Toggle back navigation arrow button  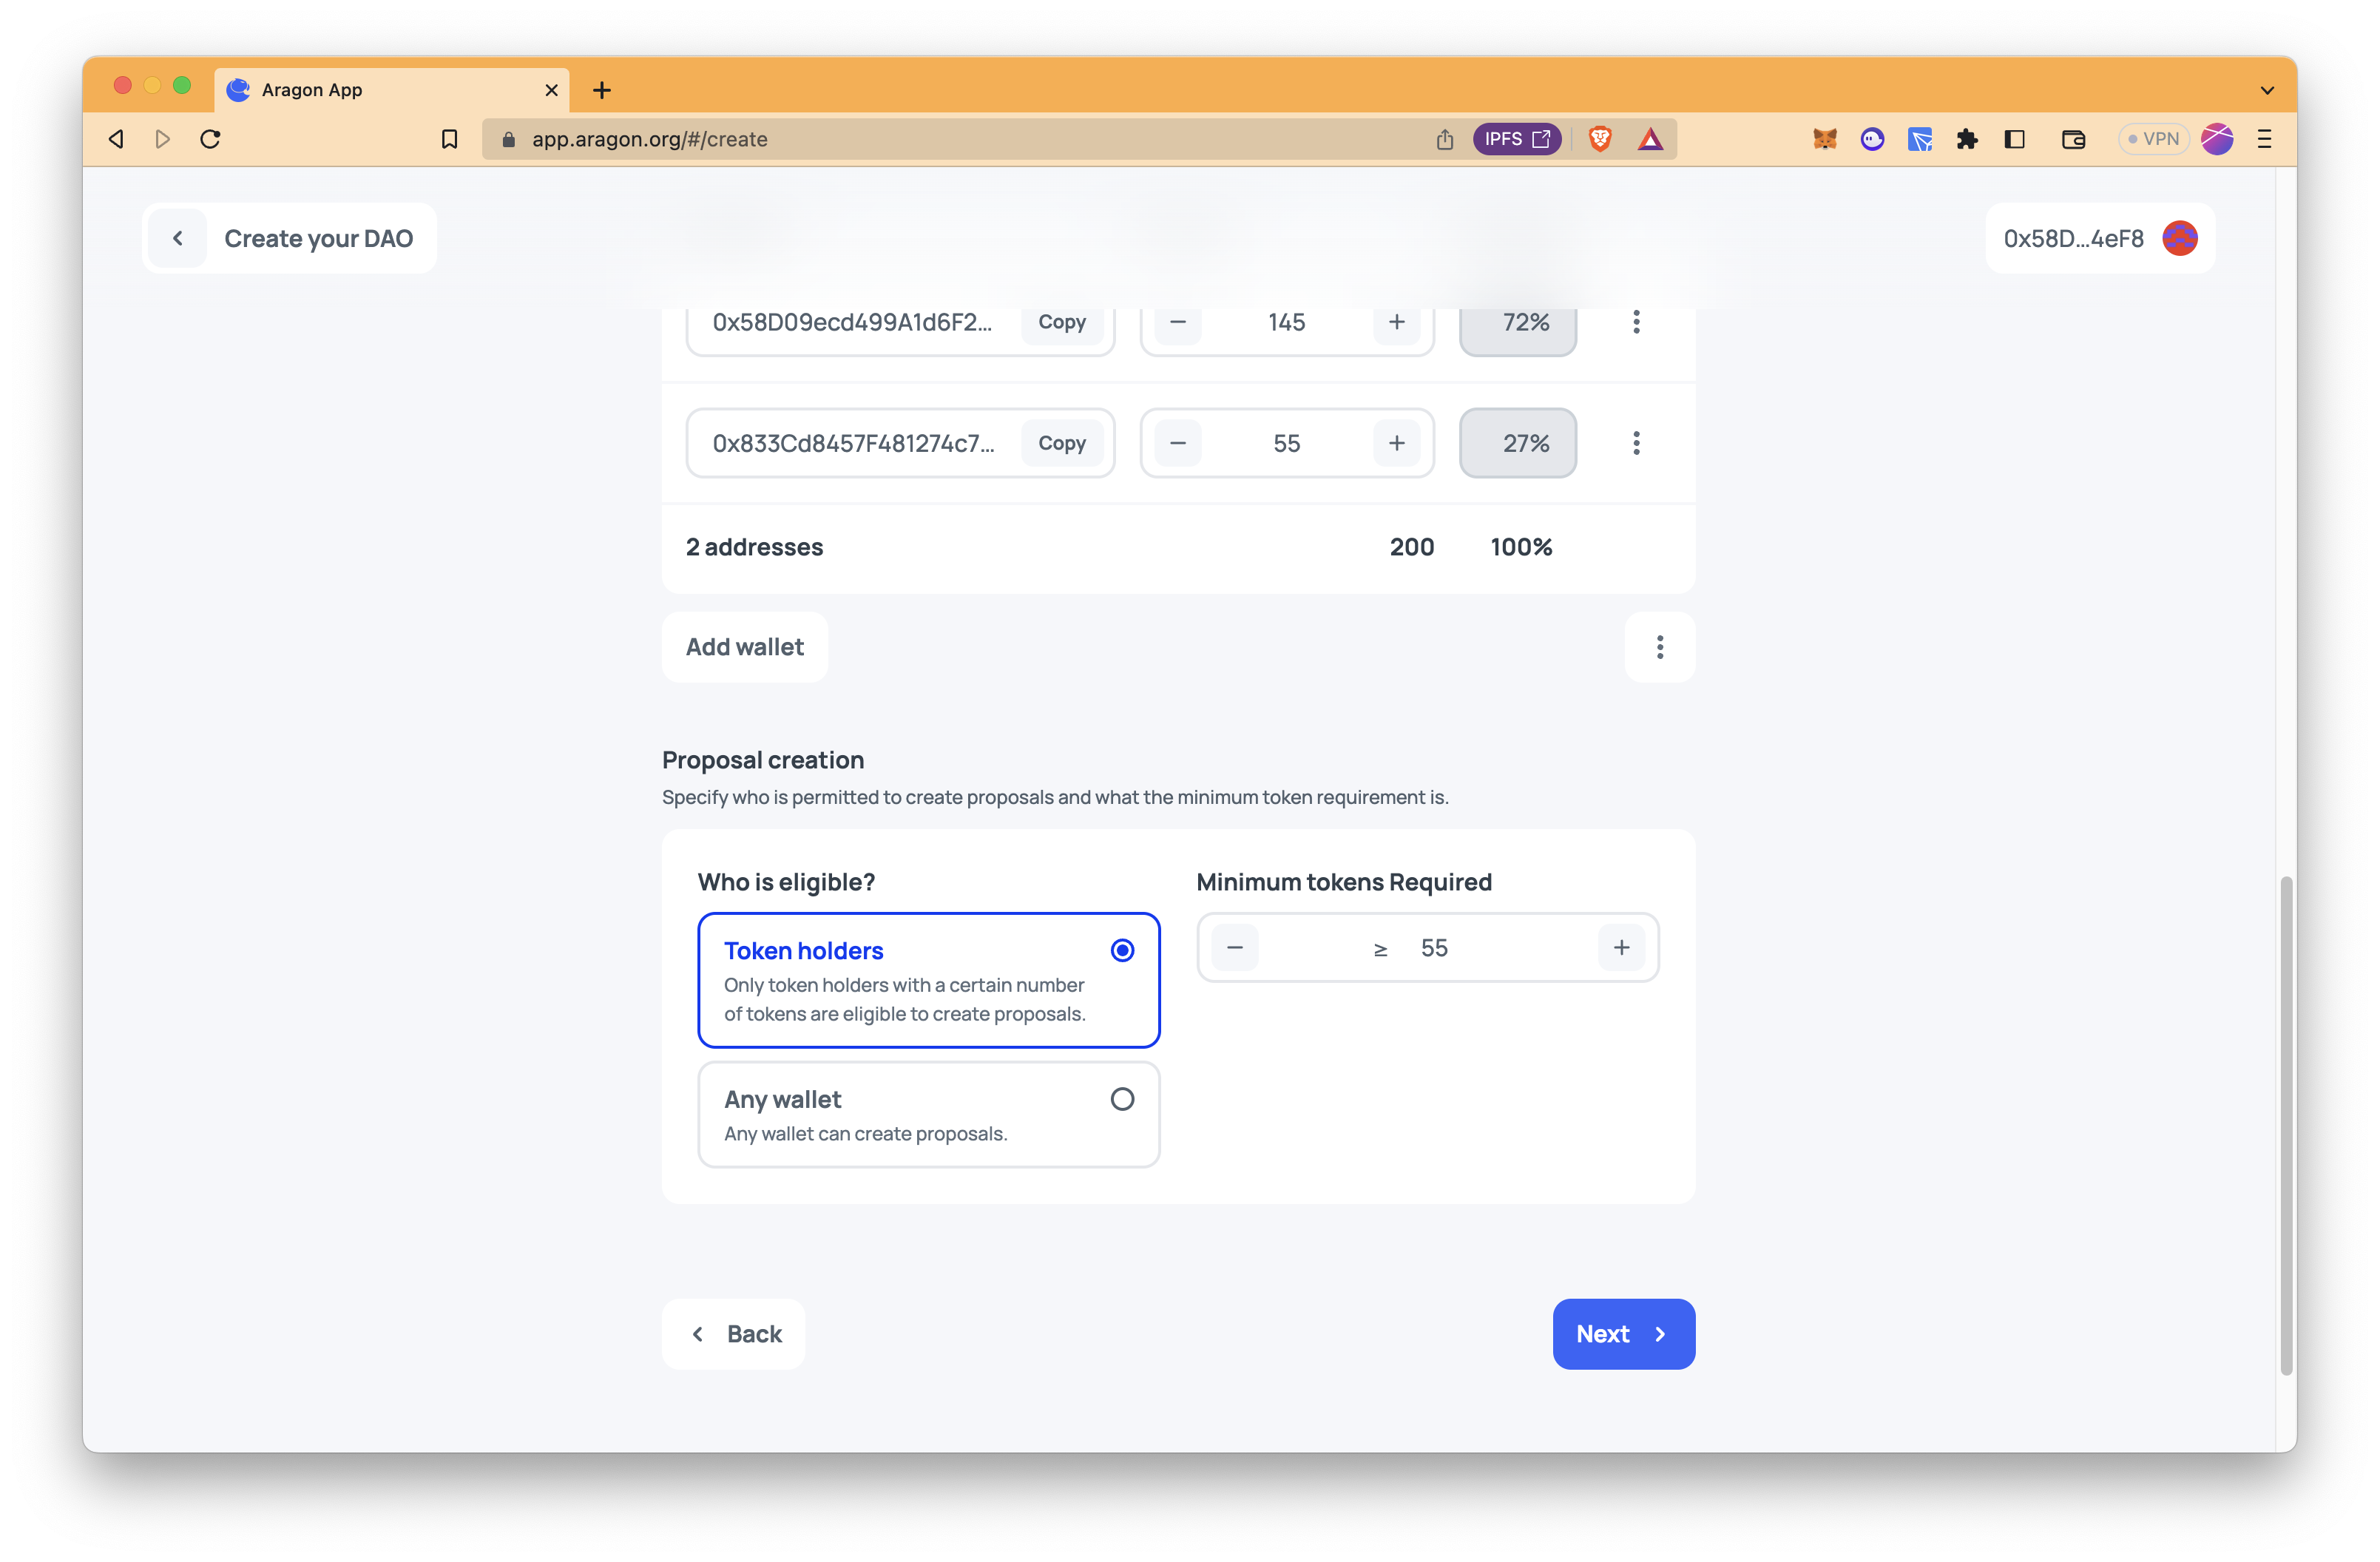click(x=175, y=237)
